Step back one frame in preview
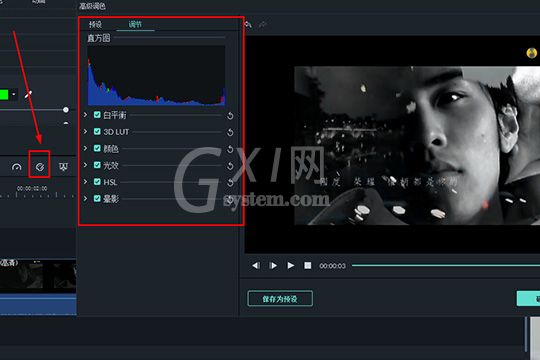 click(x=256, y=266)
